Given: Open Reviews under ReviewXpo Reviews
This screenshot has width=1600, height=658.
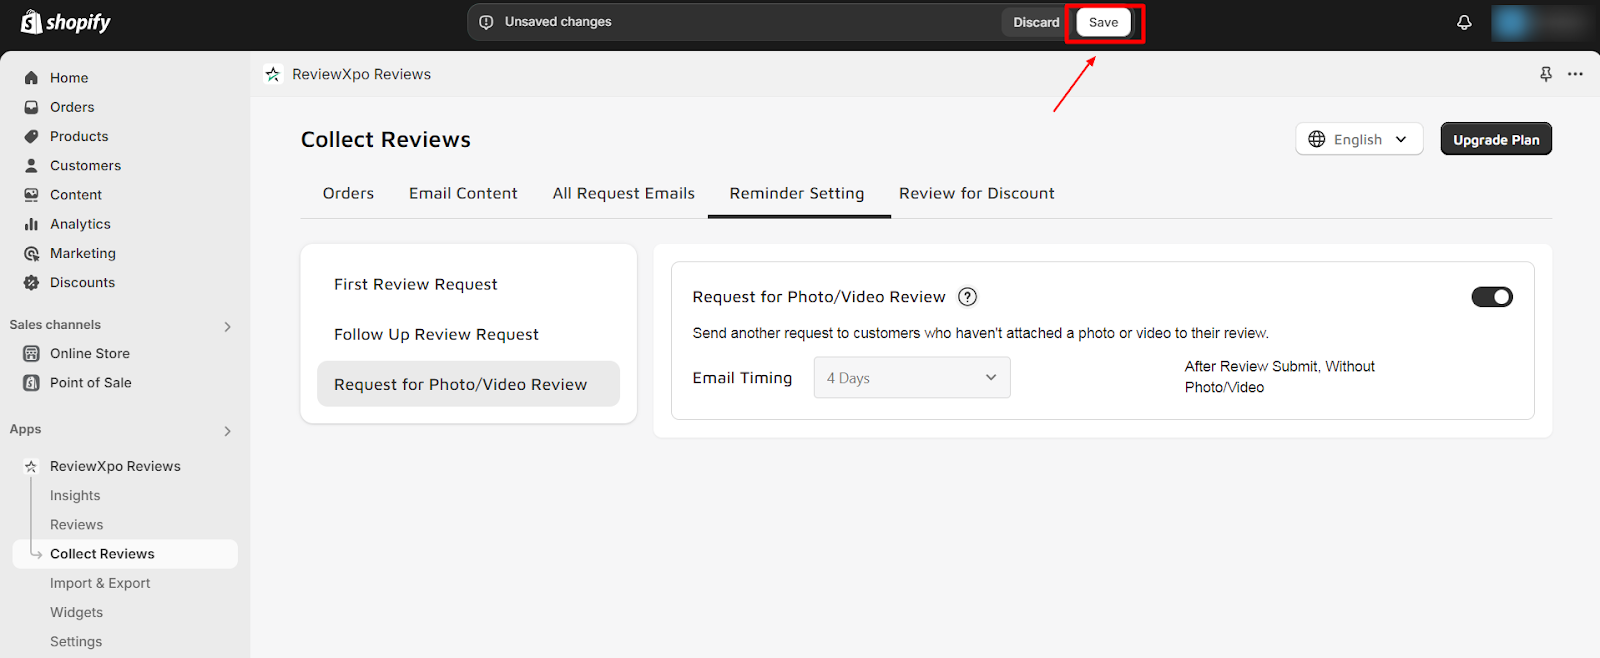Looking at the screenshot, I should [77, 524].
